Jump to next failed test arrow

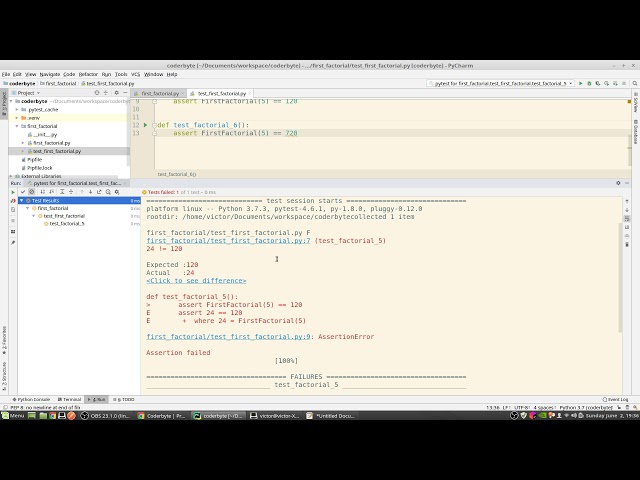pos(90,192)
